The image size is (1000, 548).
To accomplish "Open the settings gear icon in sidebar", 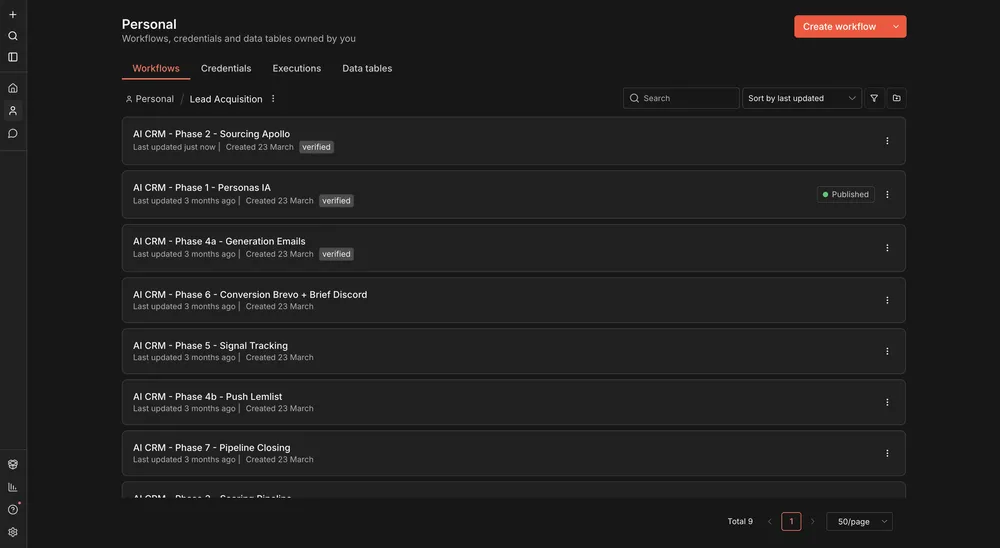I will coord(13,532).
